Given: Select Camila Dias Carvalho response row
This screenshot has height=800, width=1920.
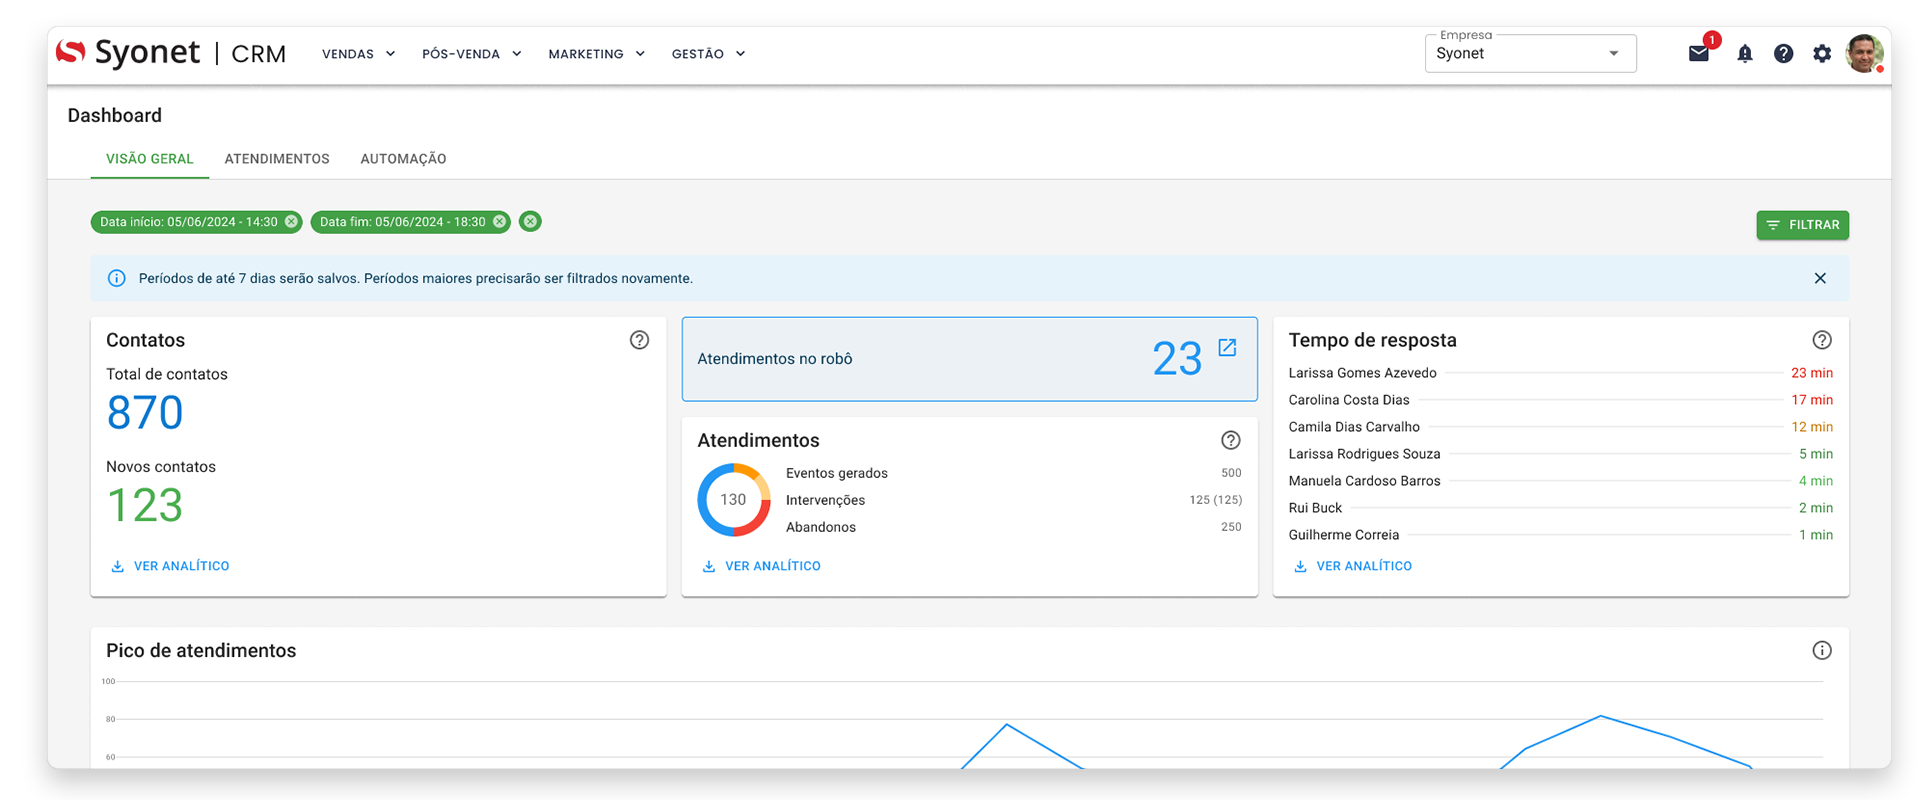Looking at the screenshot, I should (x=1561, y=427).
